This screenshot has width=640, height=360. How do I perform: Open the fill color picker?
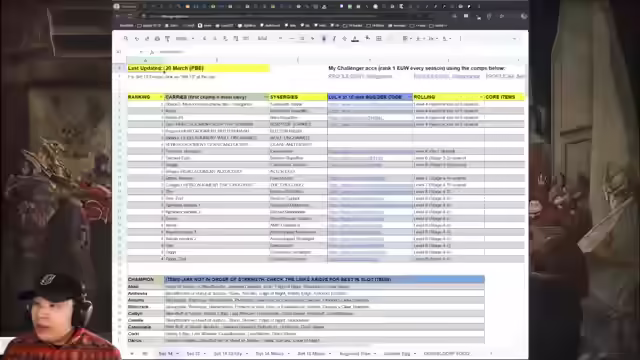click(x=368, y=38)
